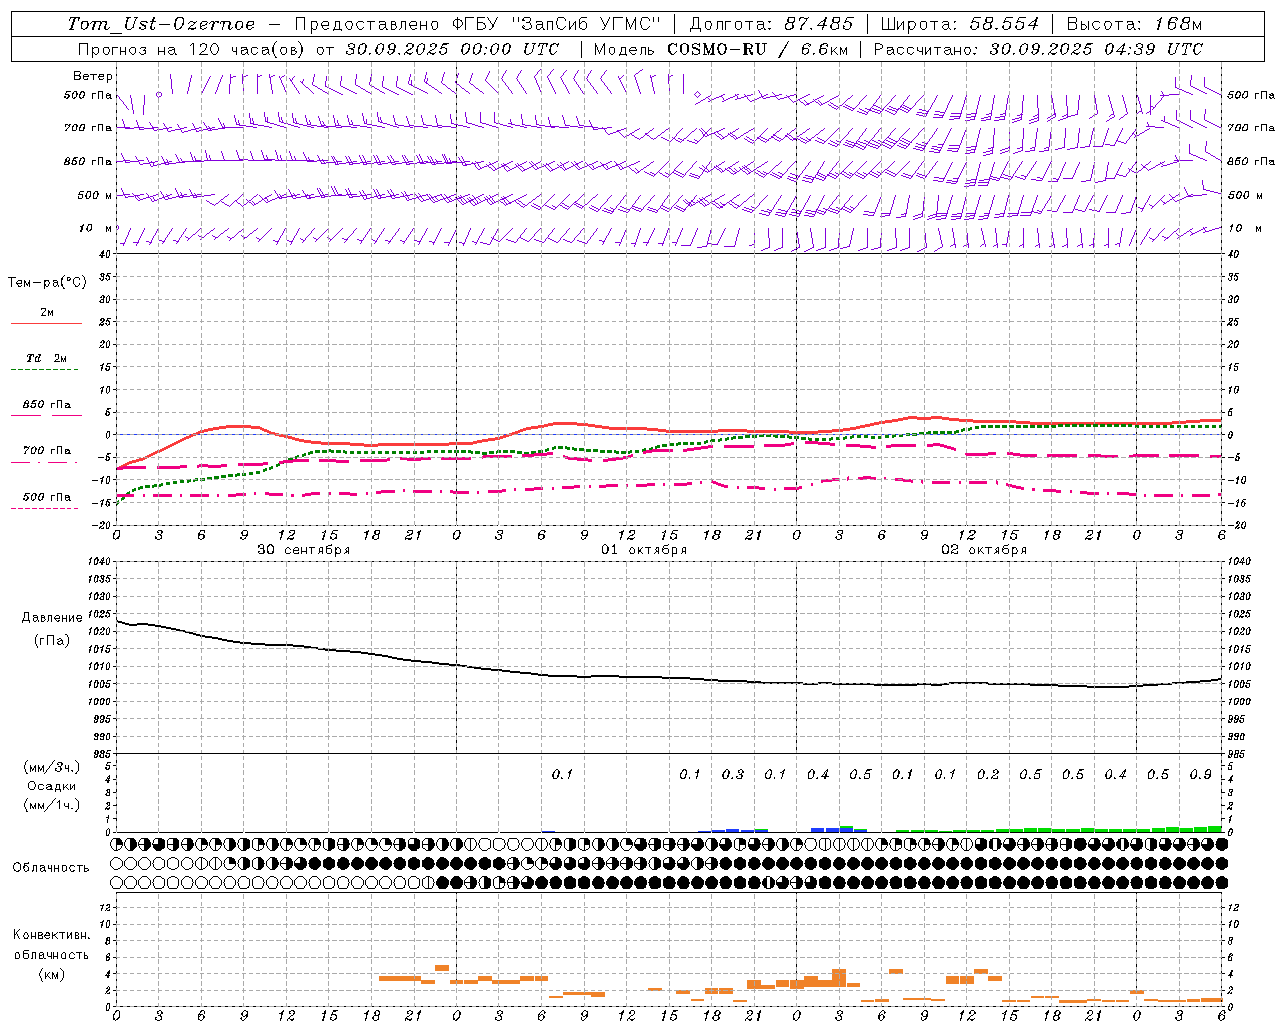Click the (мм/1ч.) precipitation unit label
This screenshot has height=1024, width=1280.
tap(52, 805)
